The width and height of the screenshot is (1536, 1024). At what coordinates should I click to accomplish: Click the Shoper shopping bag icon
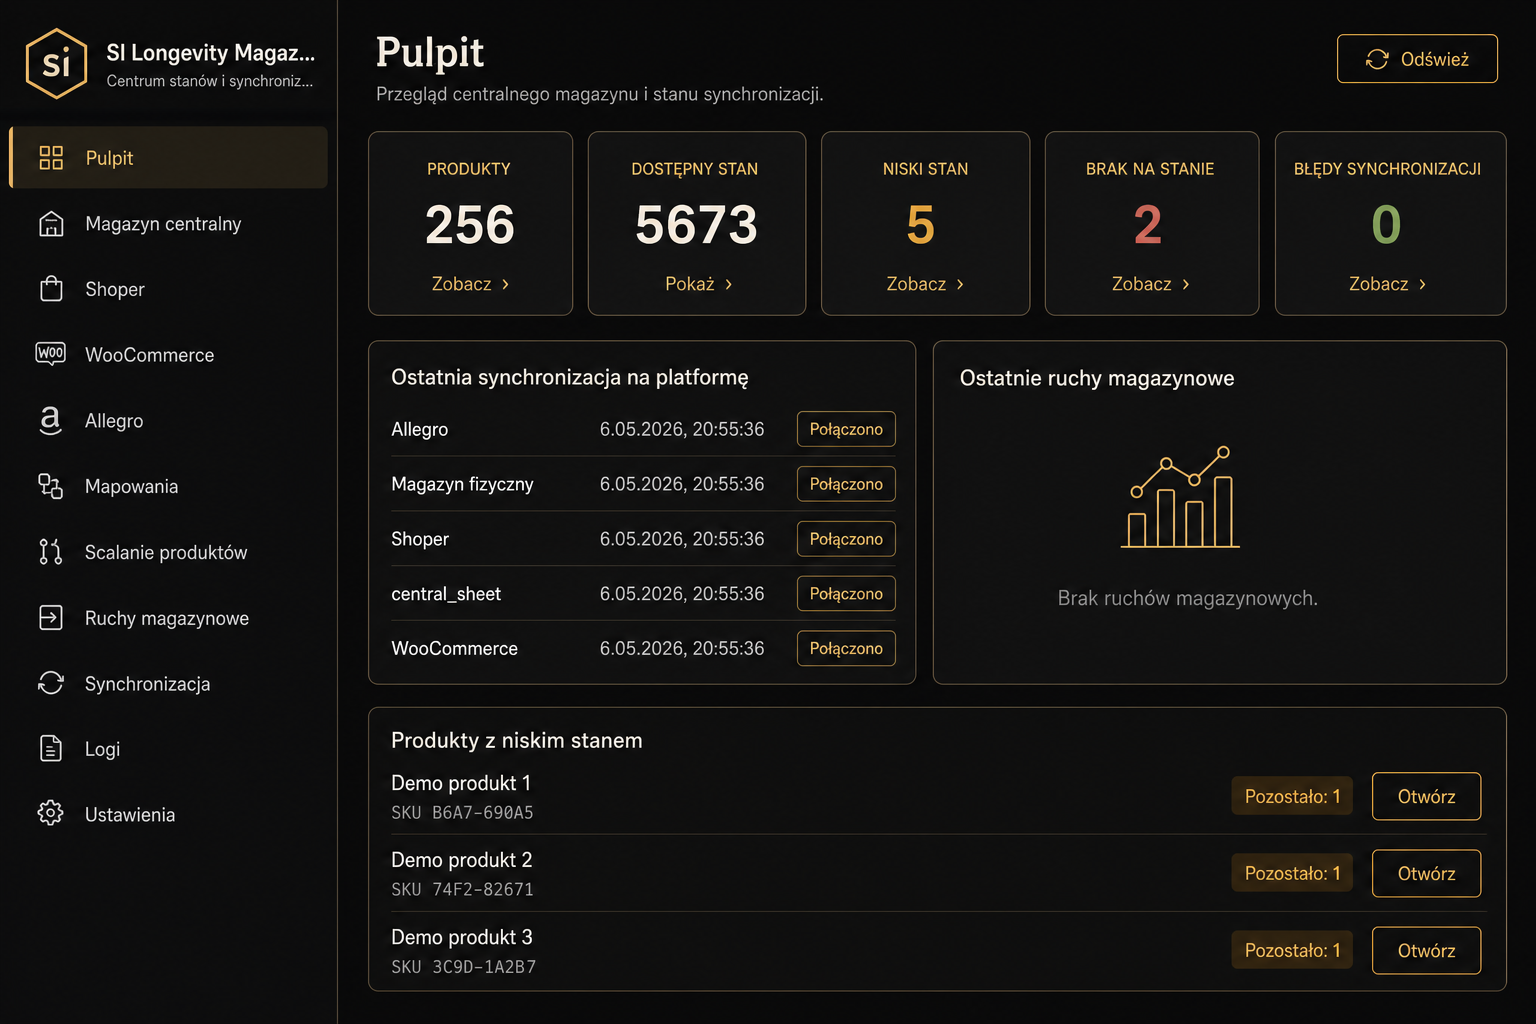51,289
